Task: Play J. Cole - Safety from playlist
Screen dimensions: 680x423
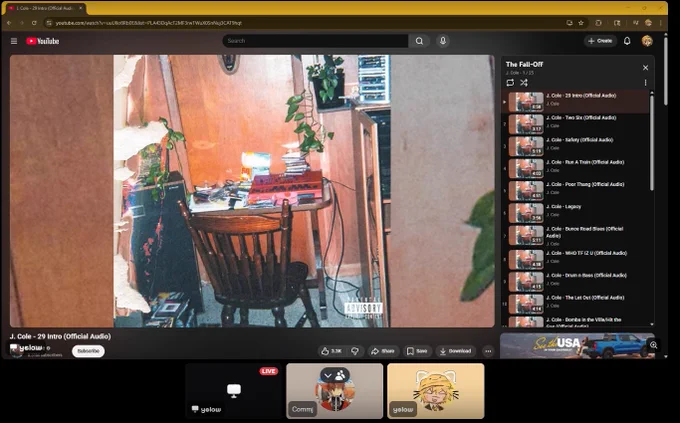Action: (575, 146)
